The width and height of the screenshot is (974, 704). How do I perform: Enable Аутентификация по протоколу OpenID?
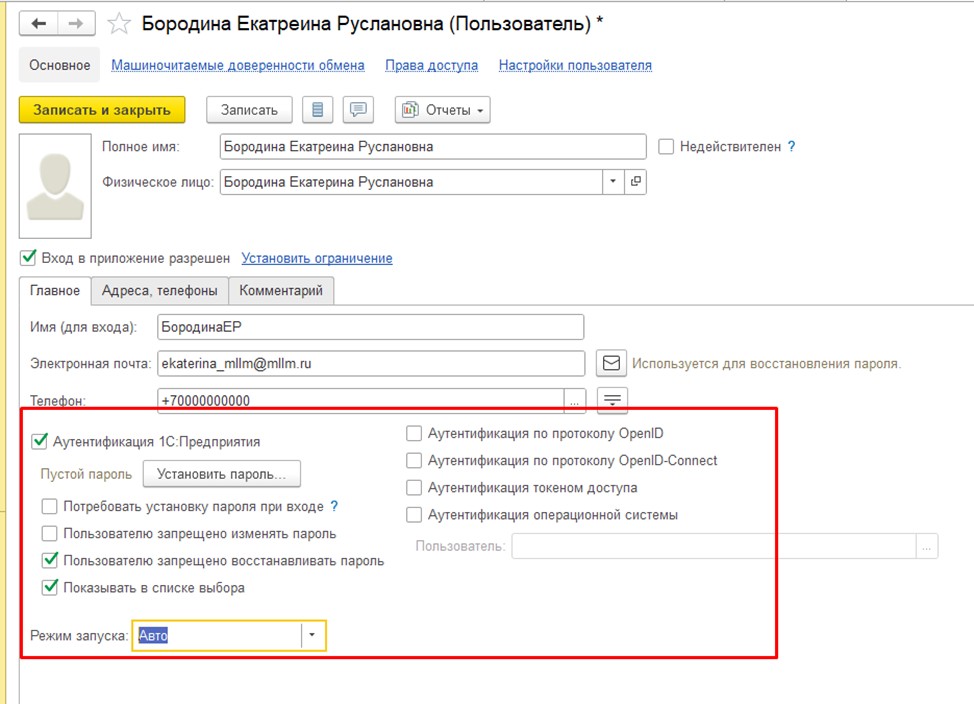[414, 433]
